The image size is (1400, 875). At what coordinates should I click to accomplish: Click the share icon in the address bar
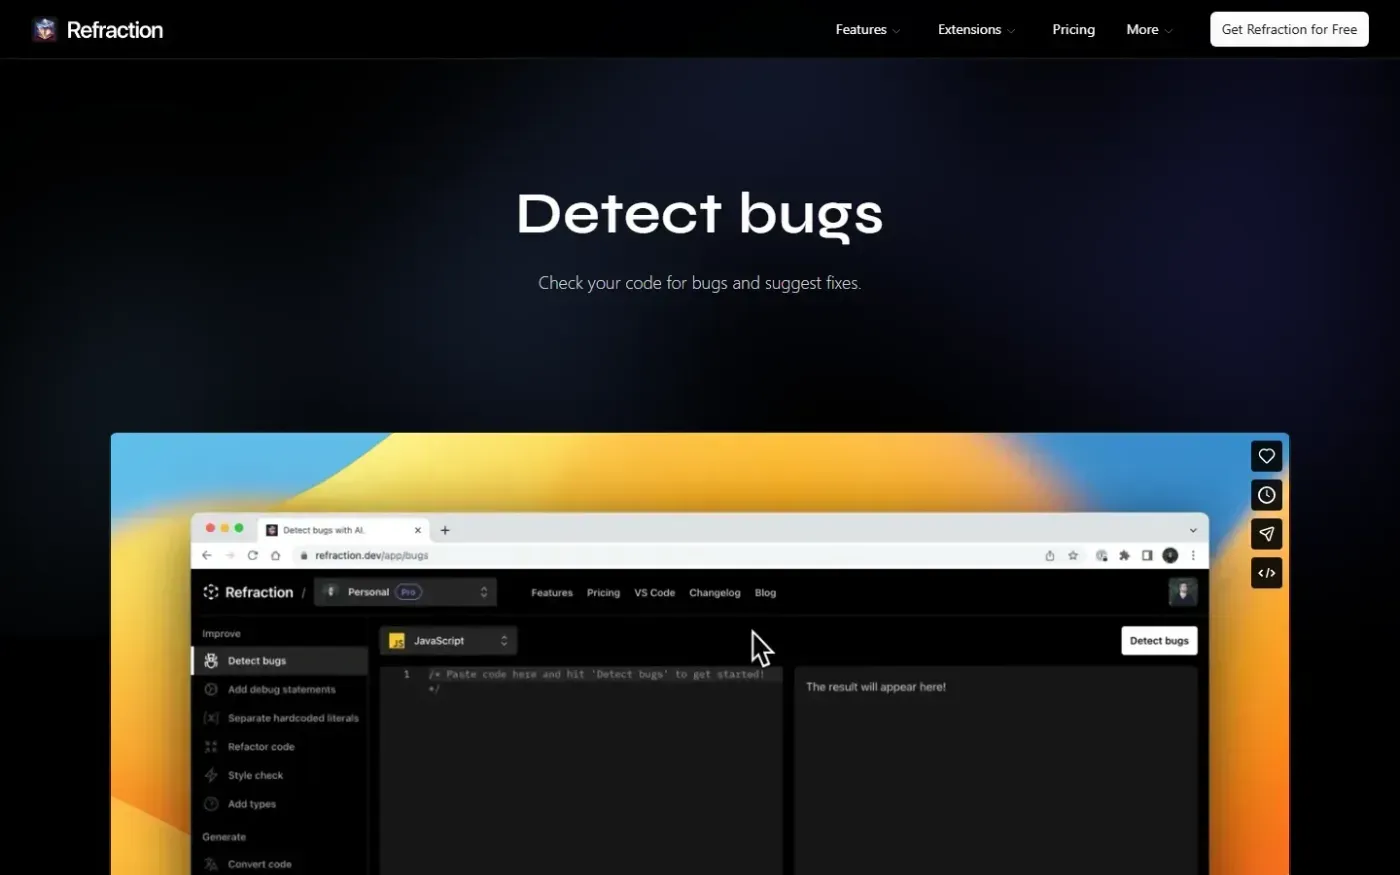point(1050,556)
